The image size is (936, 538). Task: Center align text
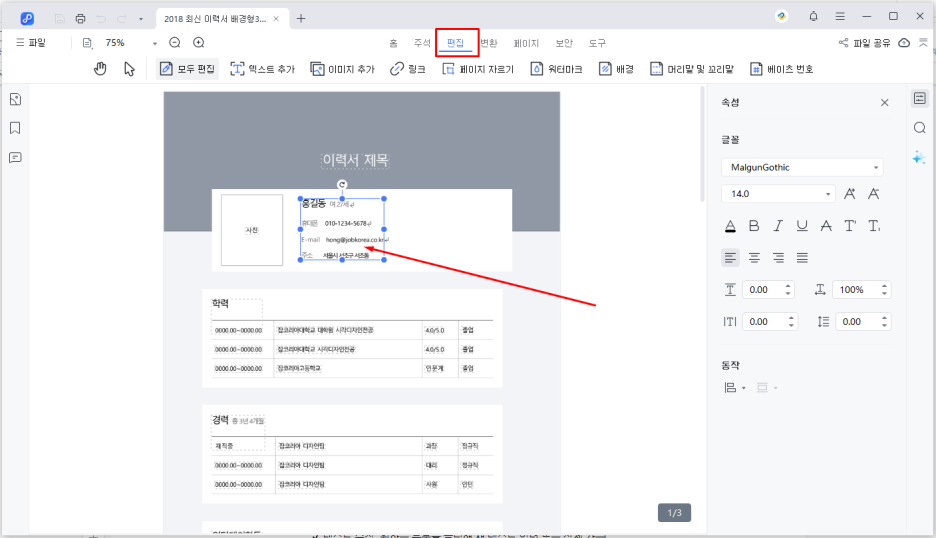point(755,257)
